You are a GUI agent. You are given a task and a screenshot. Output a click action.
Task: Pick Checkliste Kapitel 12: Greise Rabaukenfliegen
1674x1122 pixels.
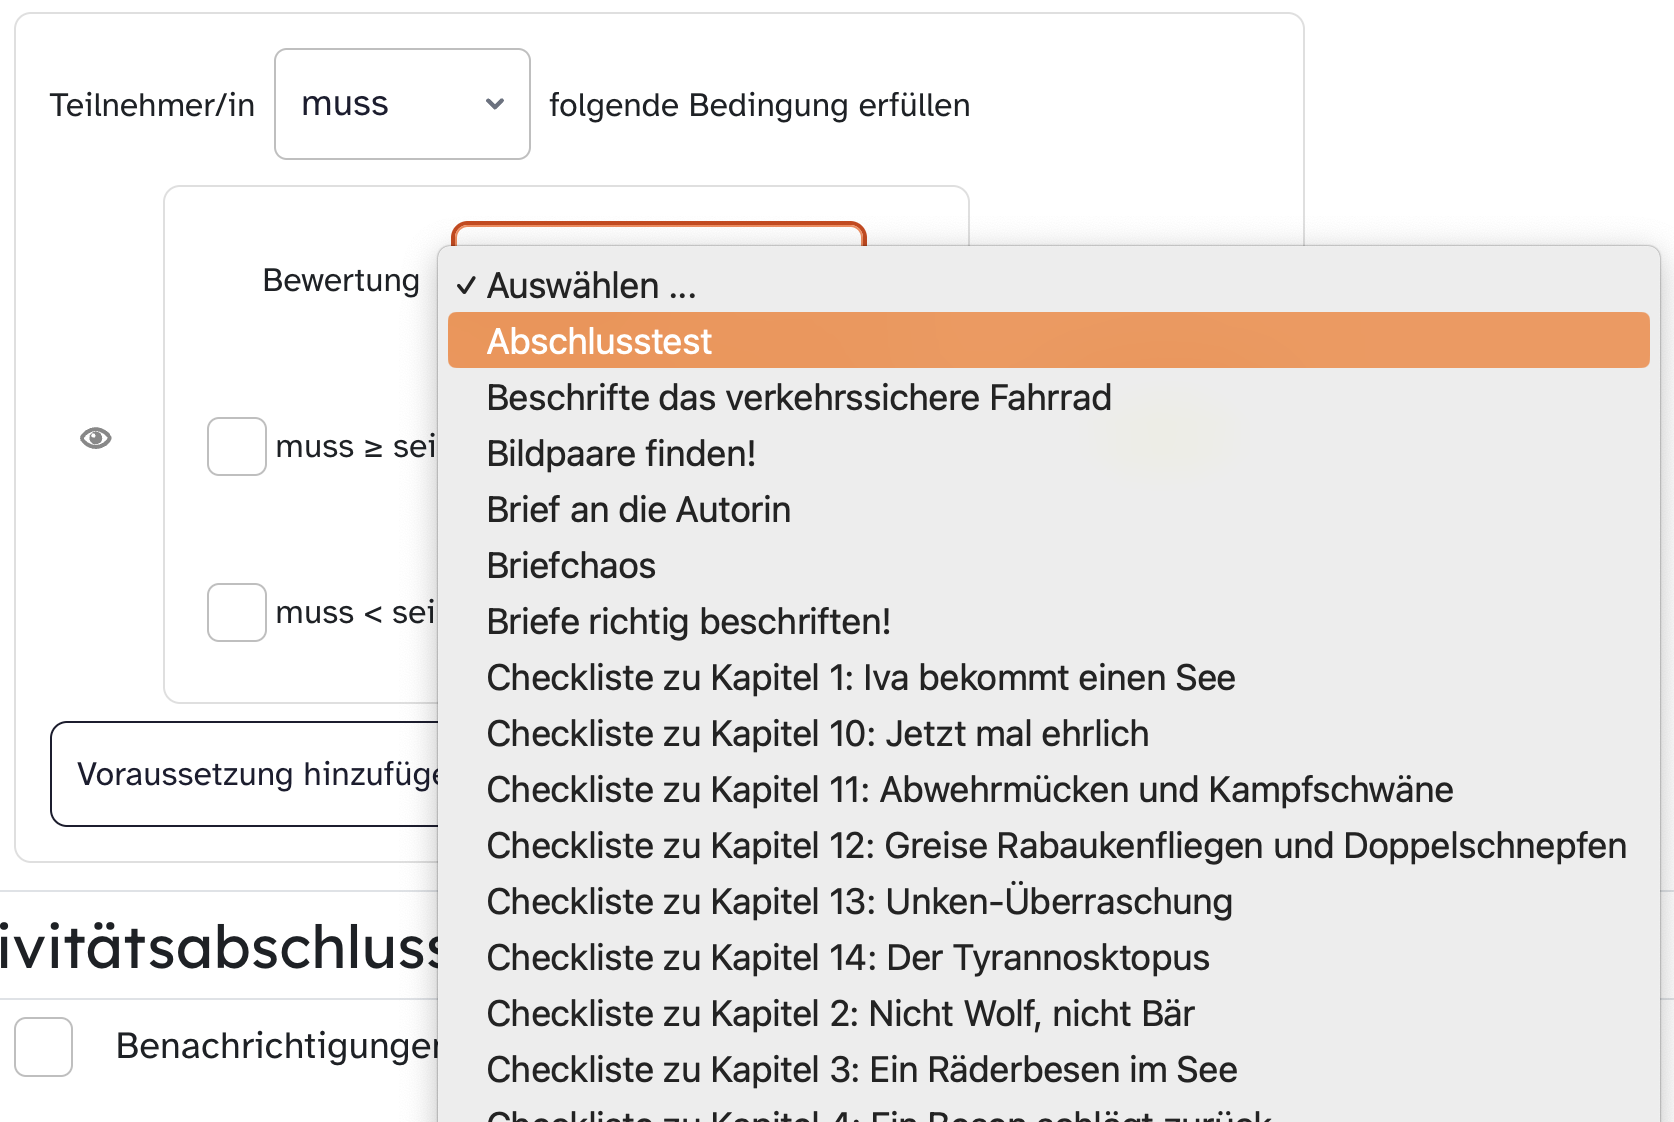(x=1055, y=846)
